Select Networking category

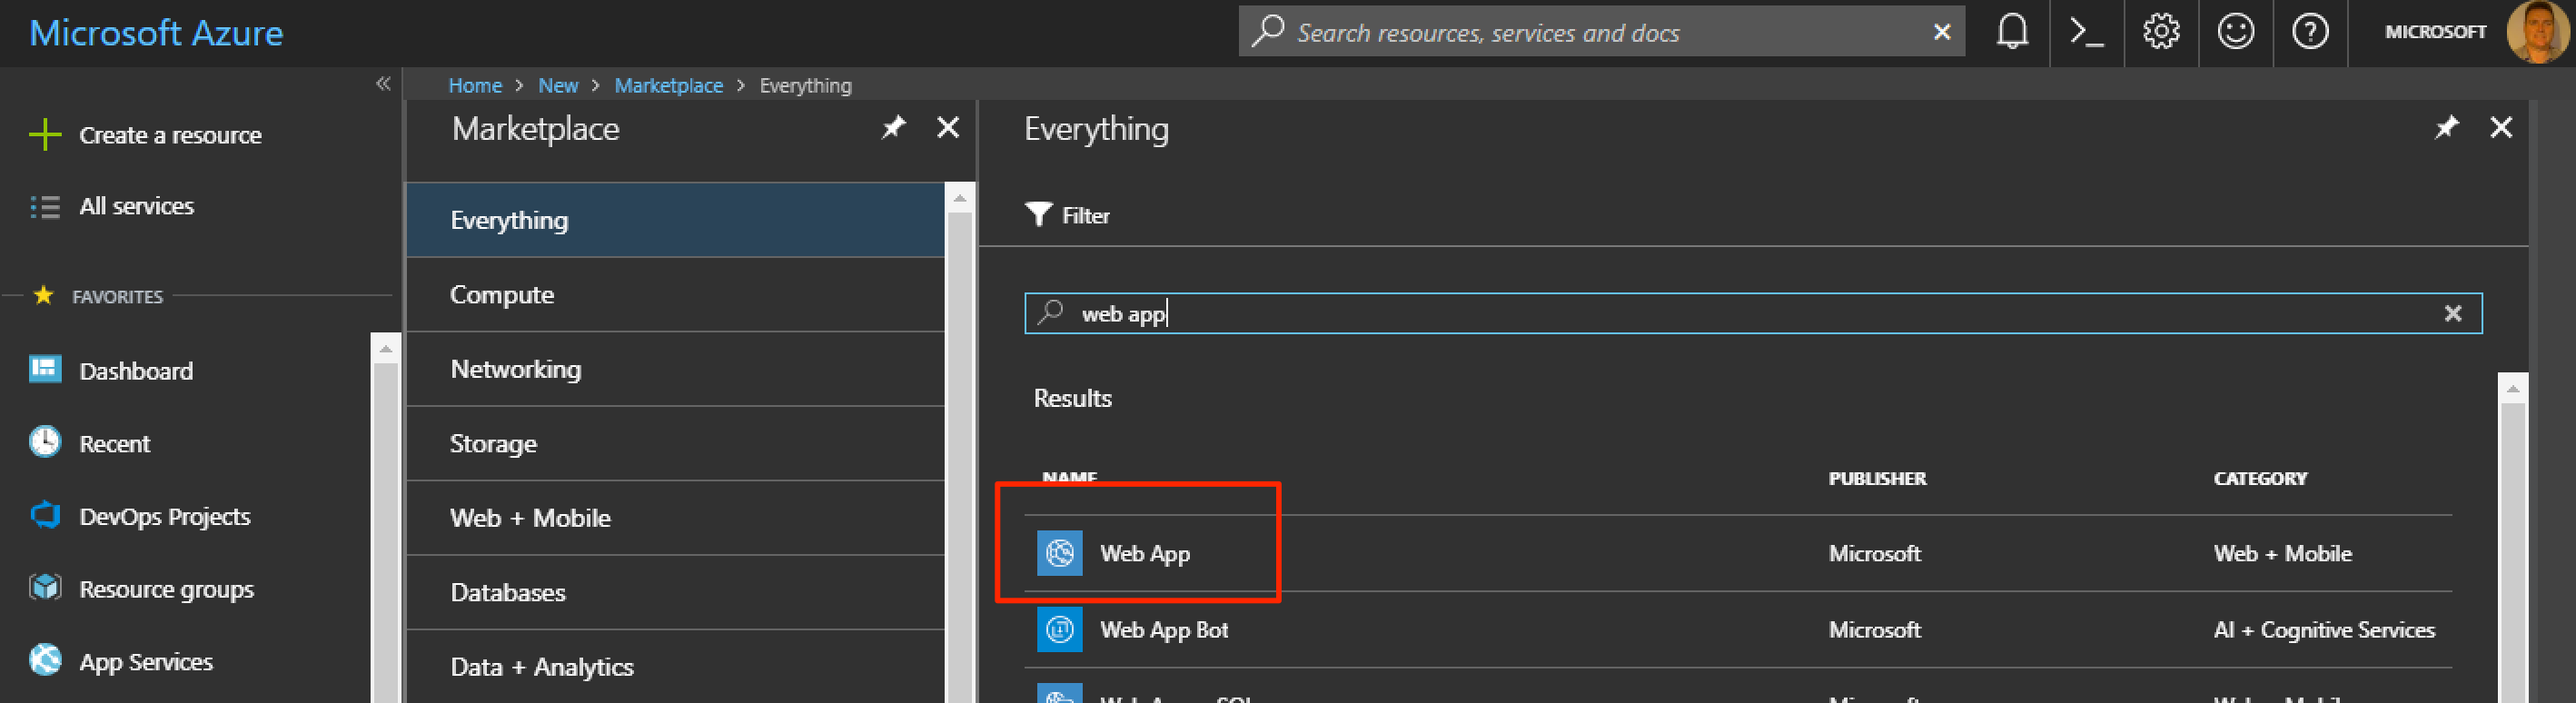point(676,369)
